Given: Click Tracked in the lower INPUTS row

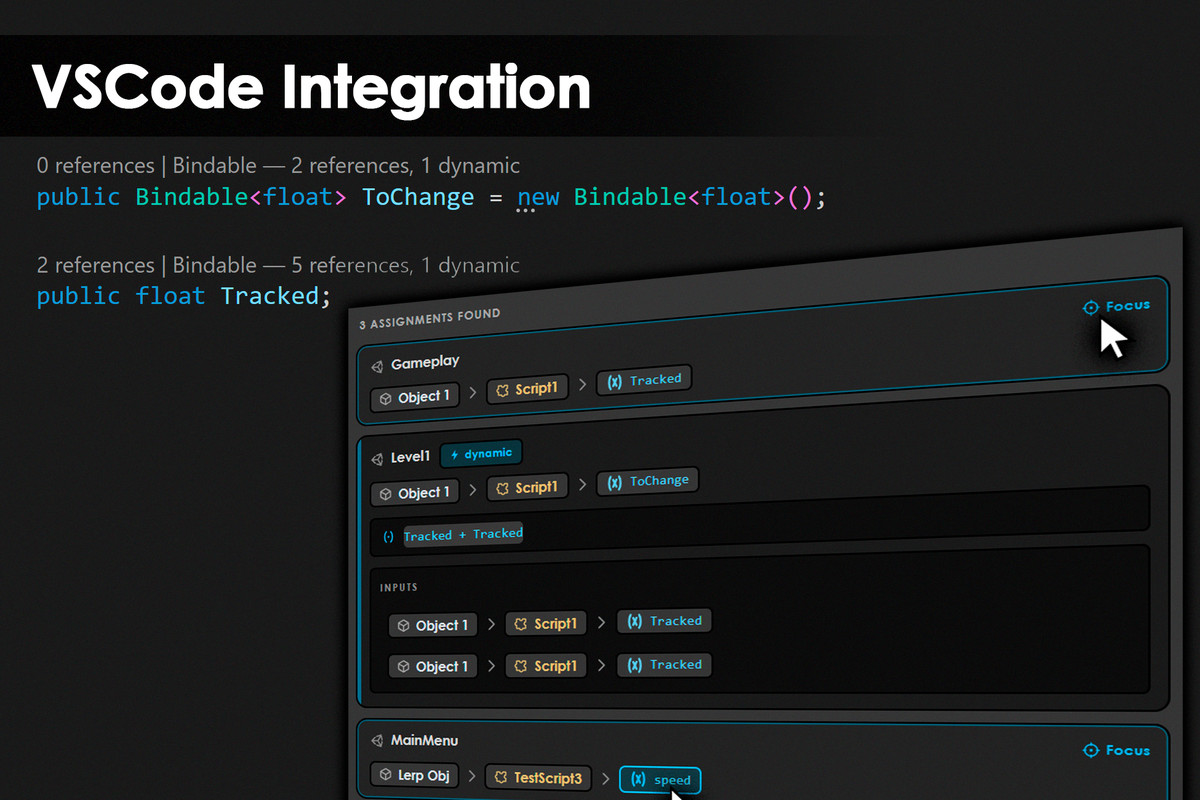Looking at the screenshot, I should point(664,664).
